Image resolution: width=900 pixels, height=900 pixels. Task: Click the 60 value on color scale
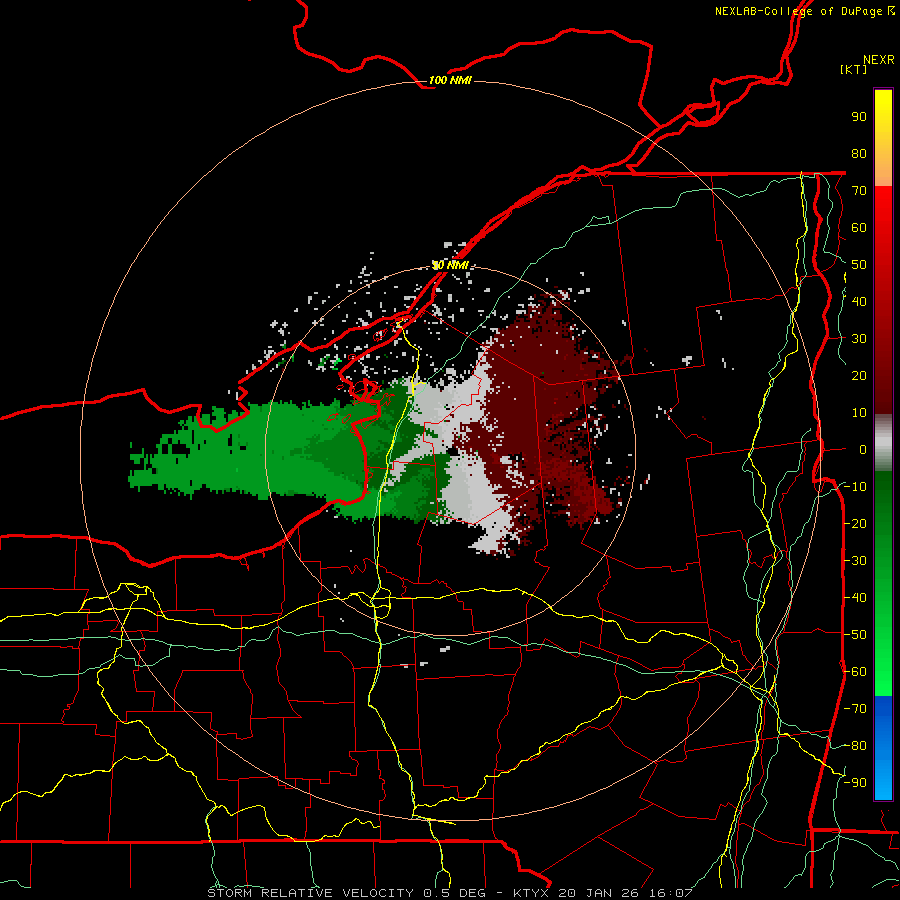pyautogui.click(x=859, y=228)
